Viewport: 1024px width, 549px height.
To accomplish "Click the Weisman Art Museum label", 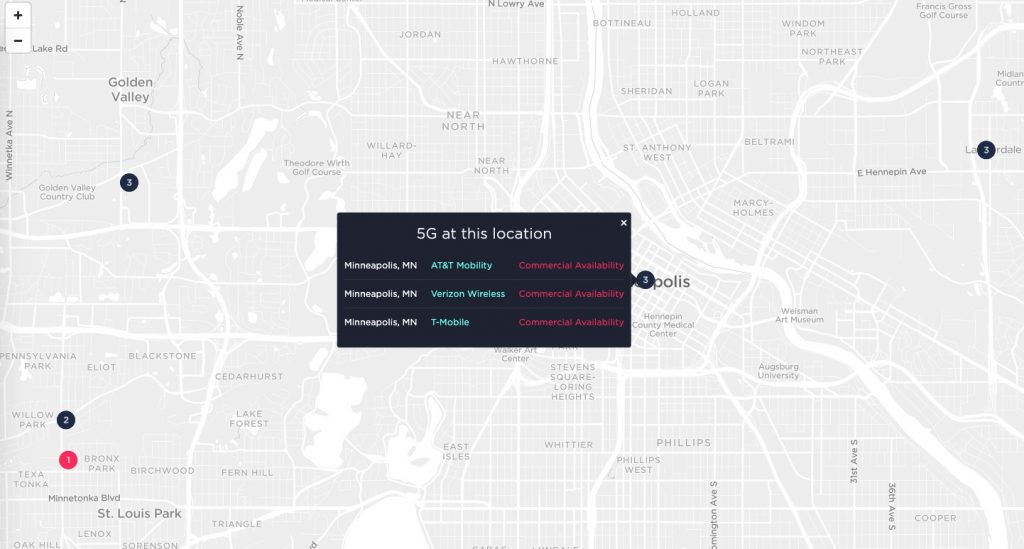I will tap(799, 315).
